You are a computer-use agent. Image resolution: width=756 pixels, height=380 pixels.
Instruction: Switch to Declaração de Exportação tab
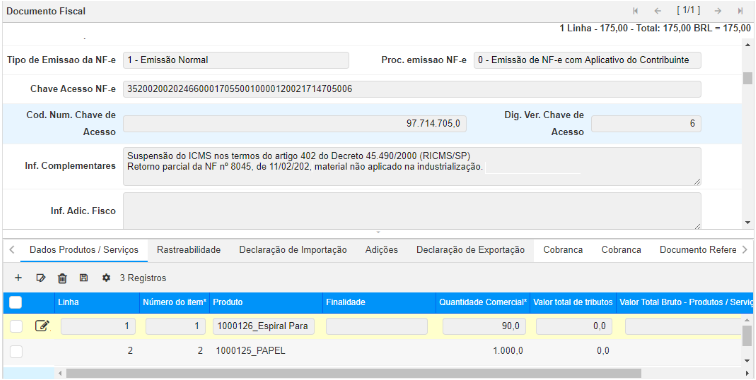click(471, 250)
